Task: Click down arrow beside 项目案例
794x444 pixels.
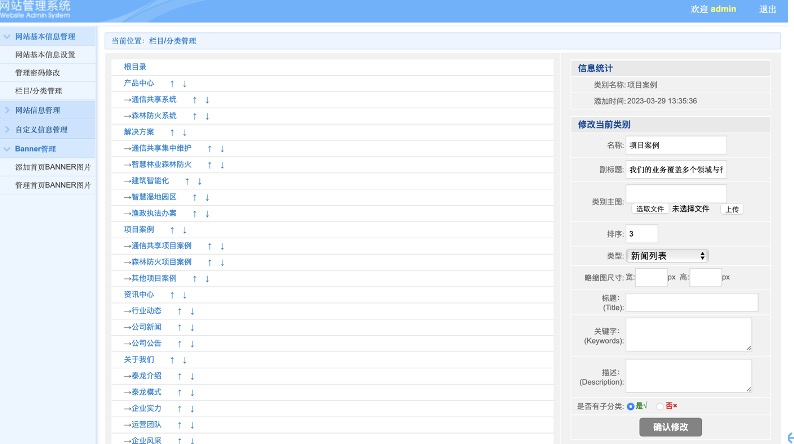Action: pos(184,229)
